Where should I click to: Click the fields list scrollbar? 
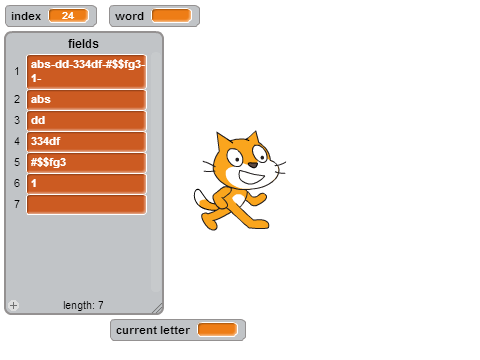pos(155,172)
